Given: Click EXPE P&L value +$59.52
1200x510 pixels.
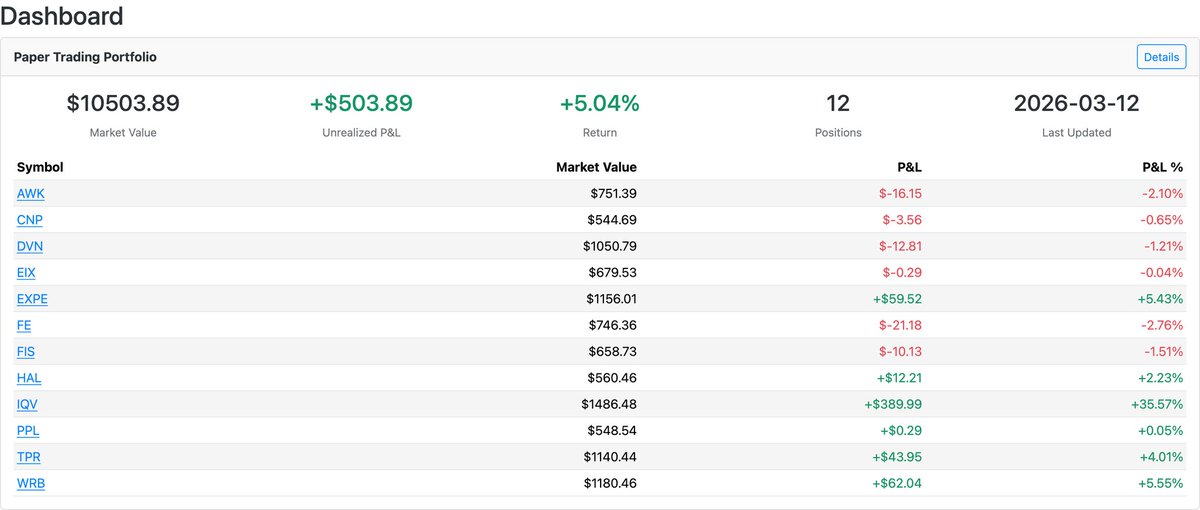Looking at the screenshot, I should (x=897, y=299).
